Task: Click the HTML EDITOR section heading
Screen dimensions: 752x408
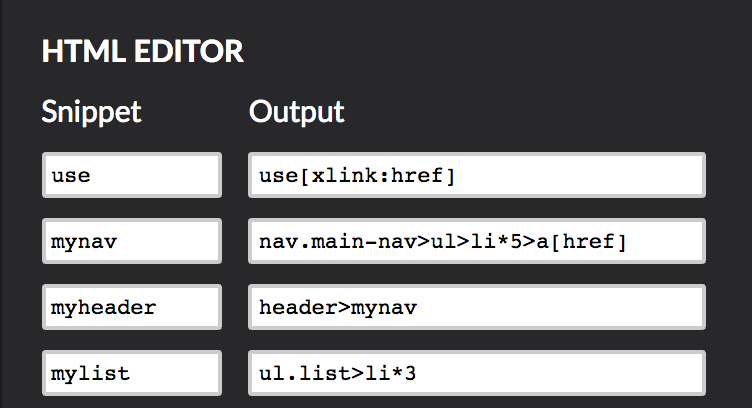Action: point(143,52)
